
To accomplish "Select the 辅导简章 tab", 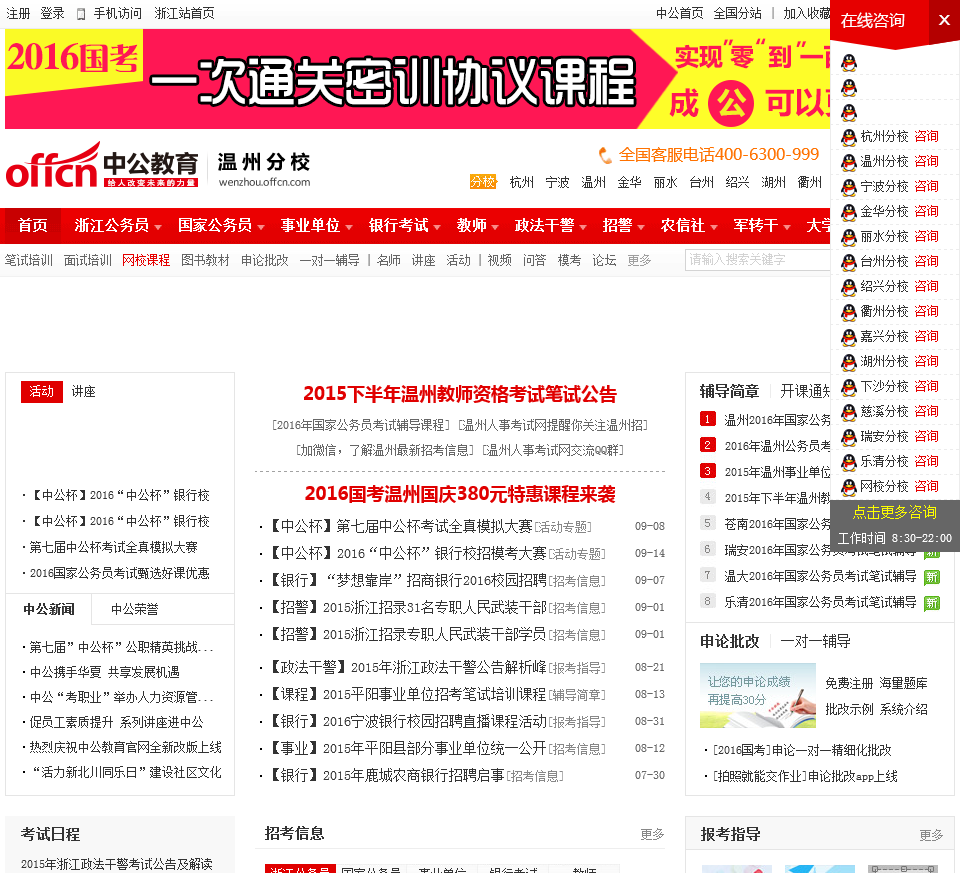I will pyautogui.click(x=729, y=391).
